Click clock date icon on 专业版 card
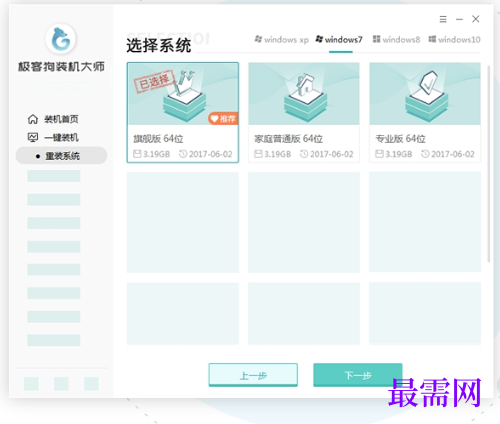The height and width of the screenshot is (424, 500). pos(425,154)
